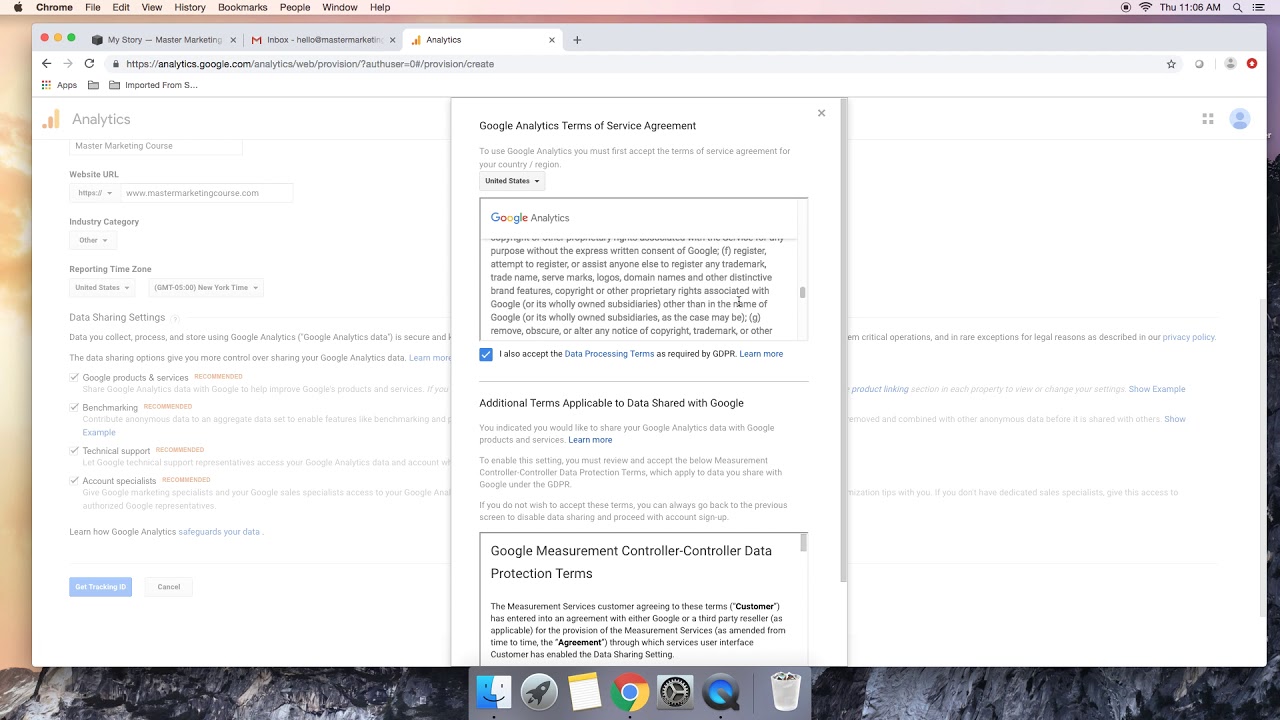
Task: Open QuickTime Player in the Dock
Action: coord(721,692)
